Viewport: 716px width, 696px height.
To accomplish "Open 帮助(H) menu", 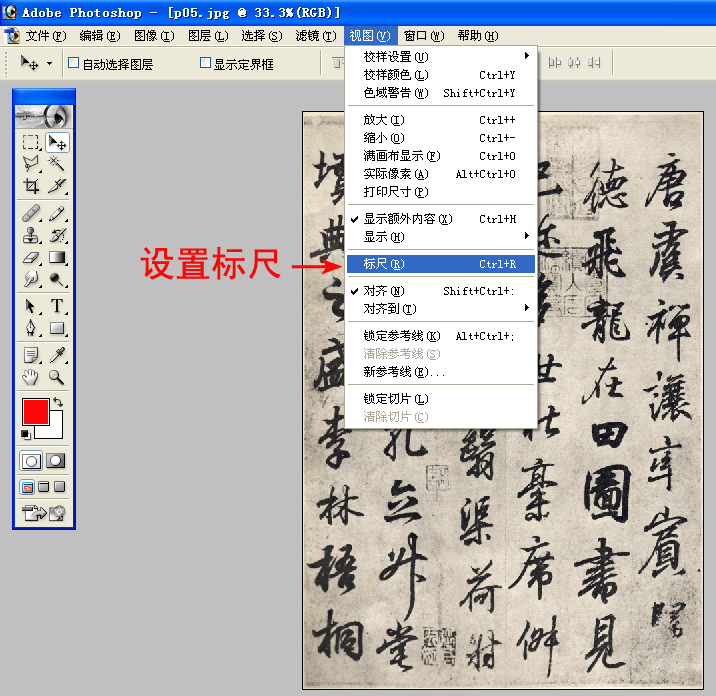I will (x=478, y=36).
